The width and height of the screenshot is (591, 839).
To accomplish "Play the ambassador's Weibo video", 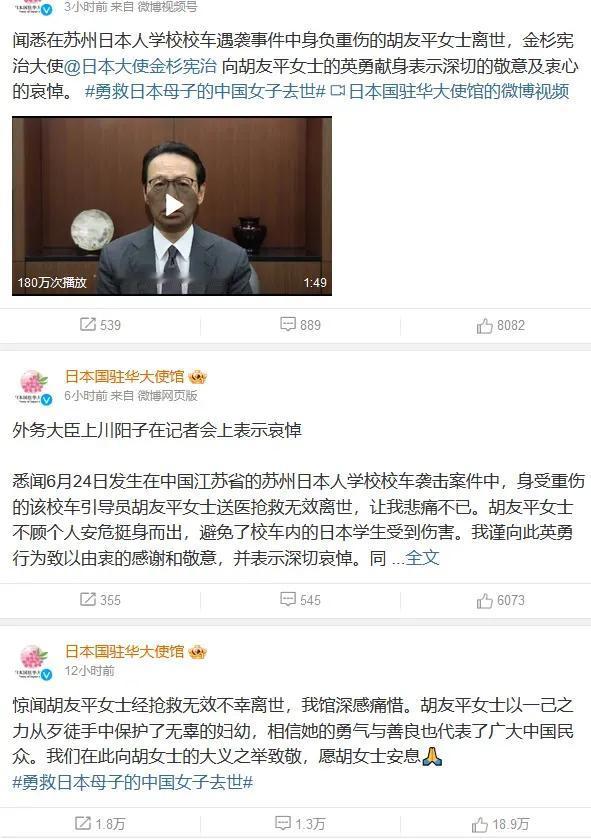I will 172,206.
